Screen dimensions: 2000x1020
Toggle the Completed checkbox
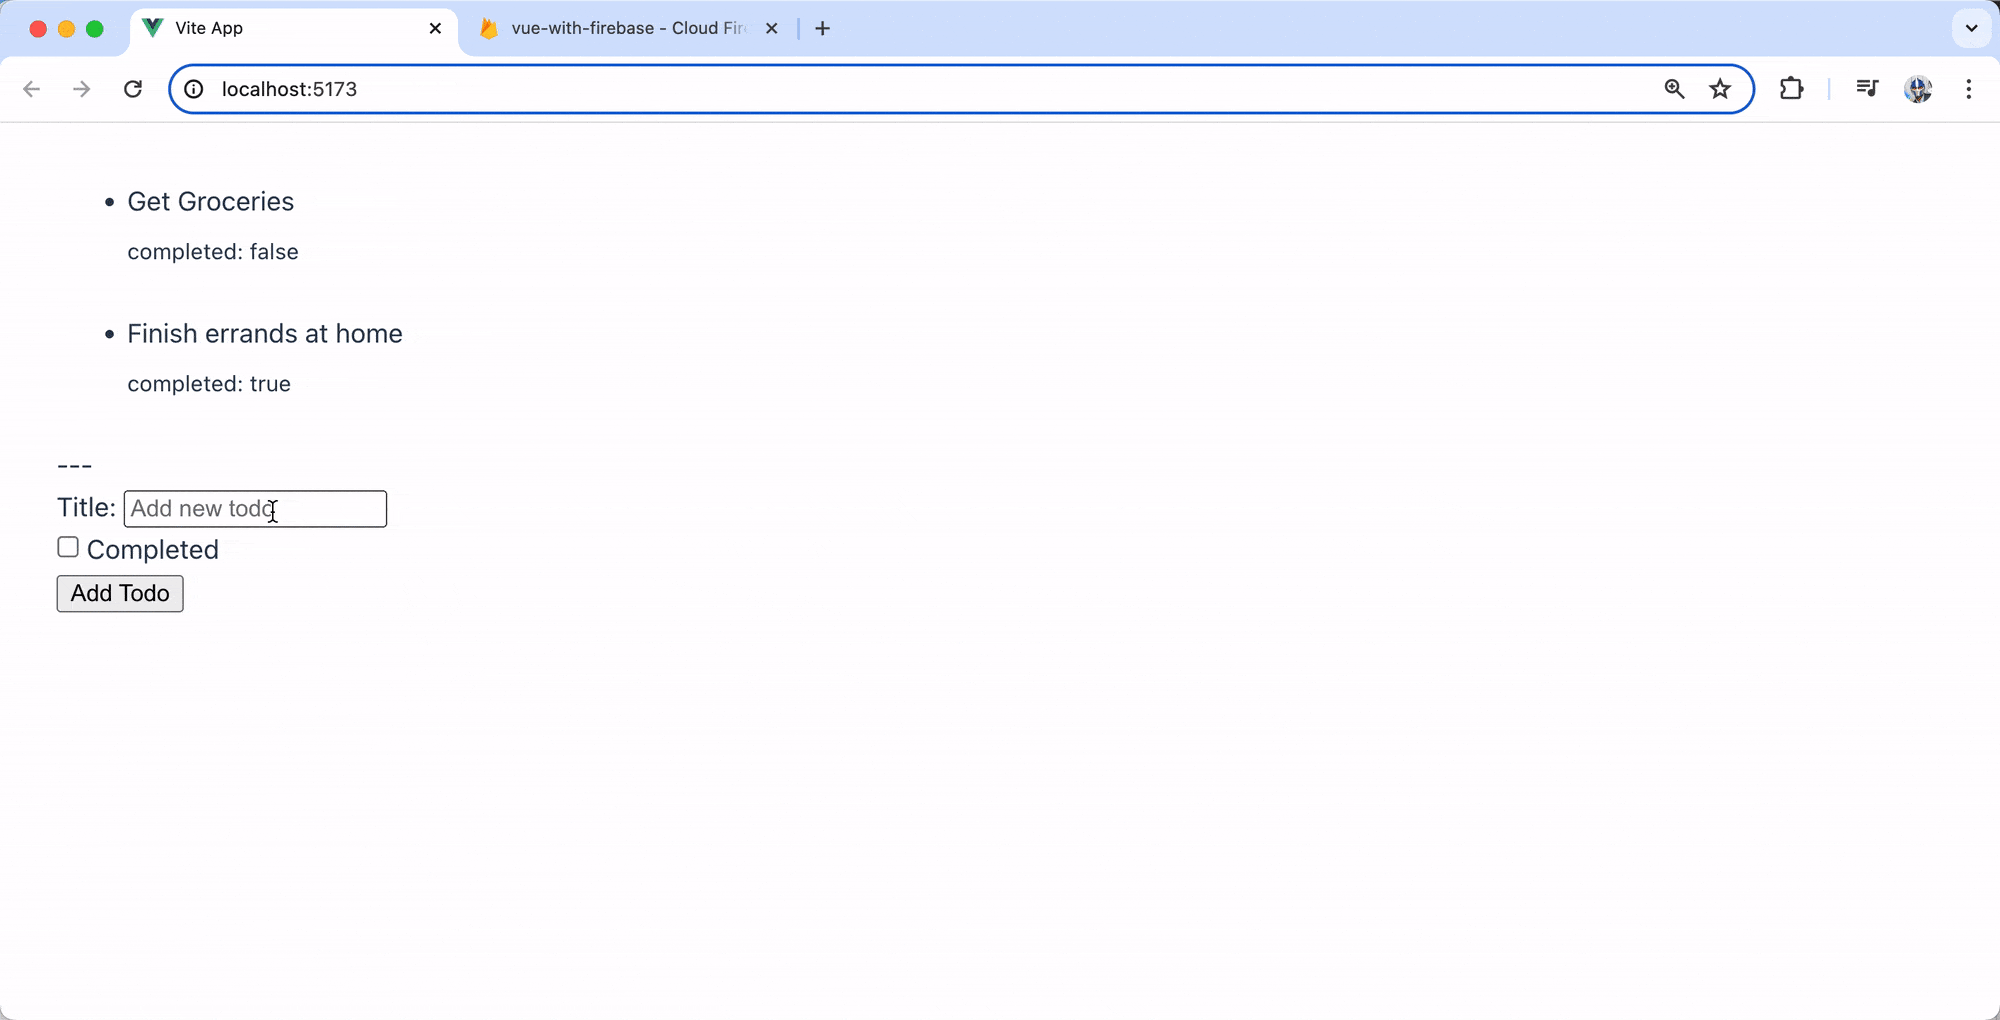point(68,547)
